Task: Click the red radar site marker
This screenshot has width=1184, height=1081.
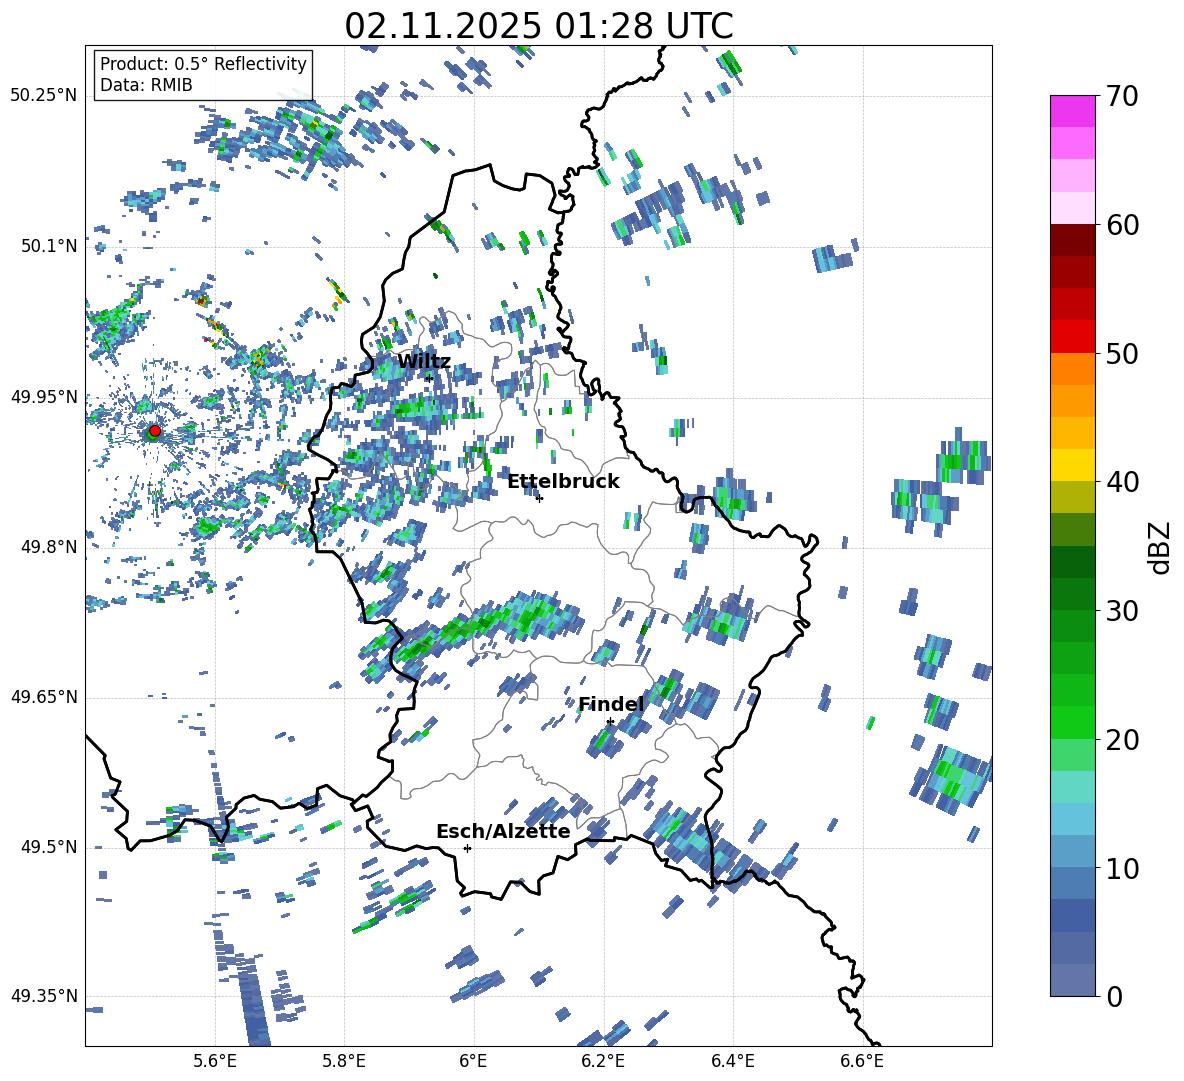Action: (154, 431)
